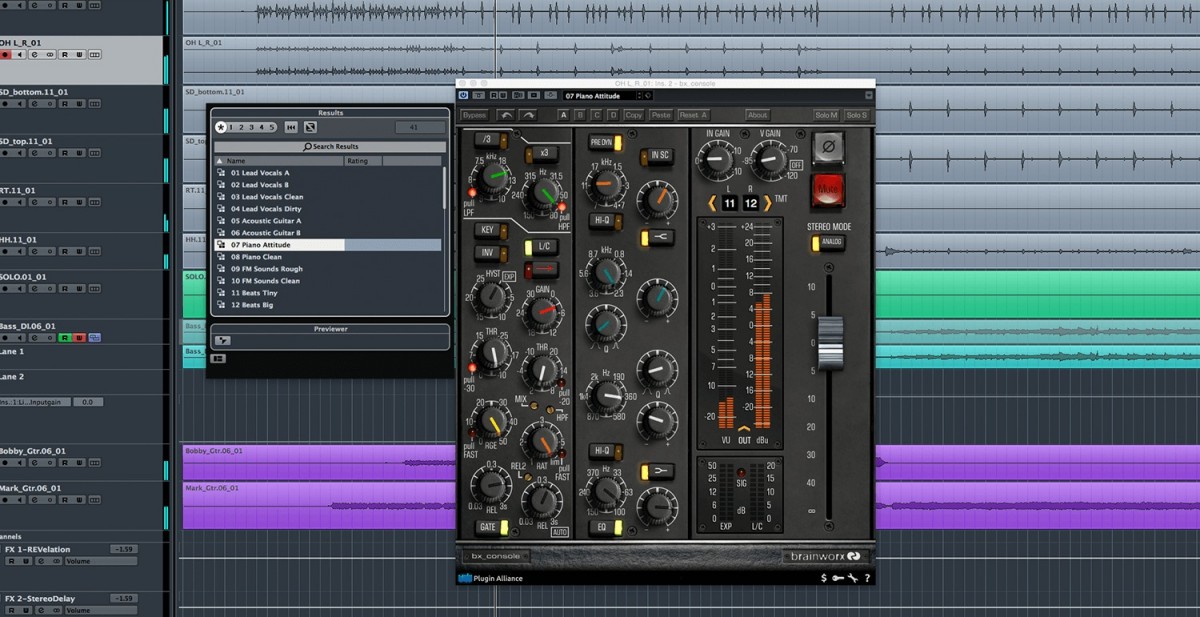Enable the IN SC switch
Viewport: 1200px width, 617px height.
(x=656, y=155)
